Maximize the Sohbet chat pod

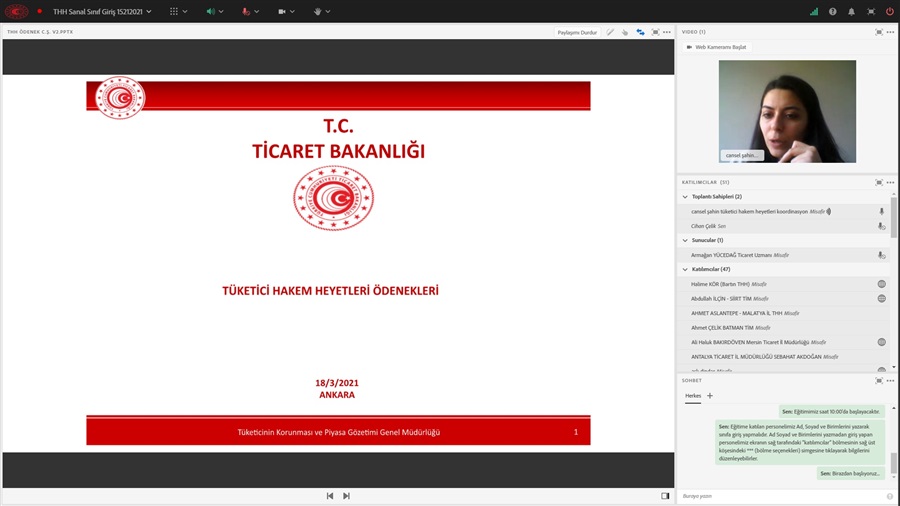(x=879, y=380)
